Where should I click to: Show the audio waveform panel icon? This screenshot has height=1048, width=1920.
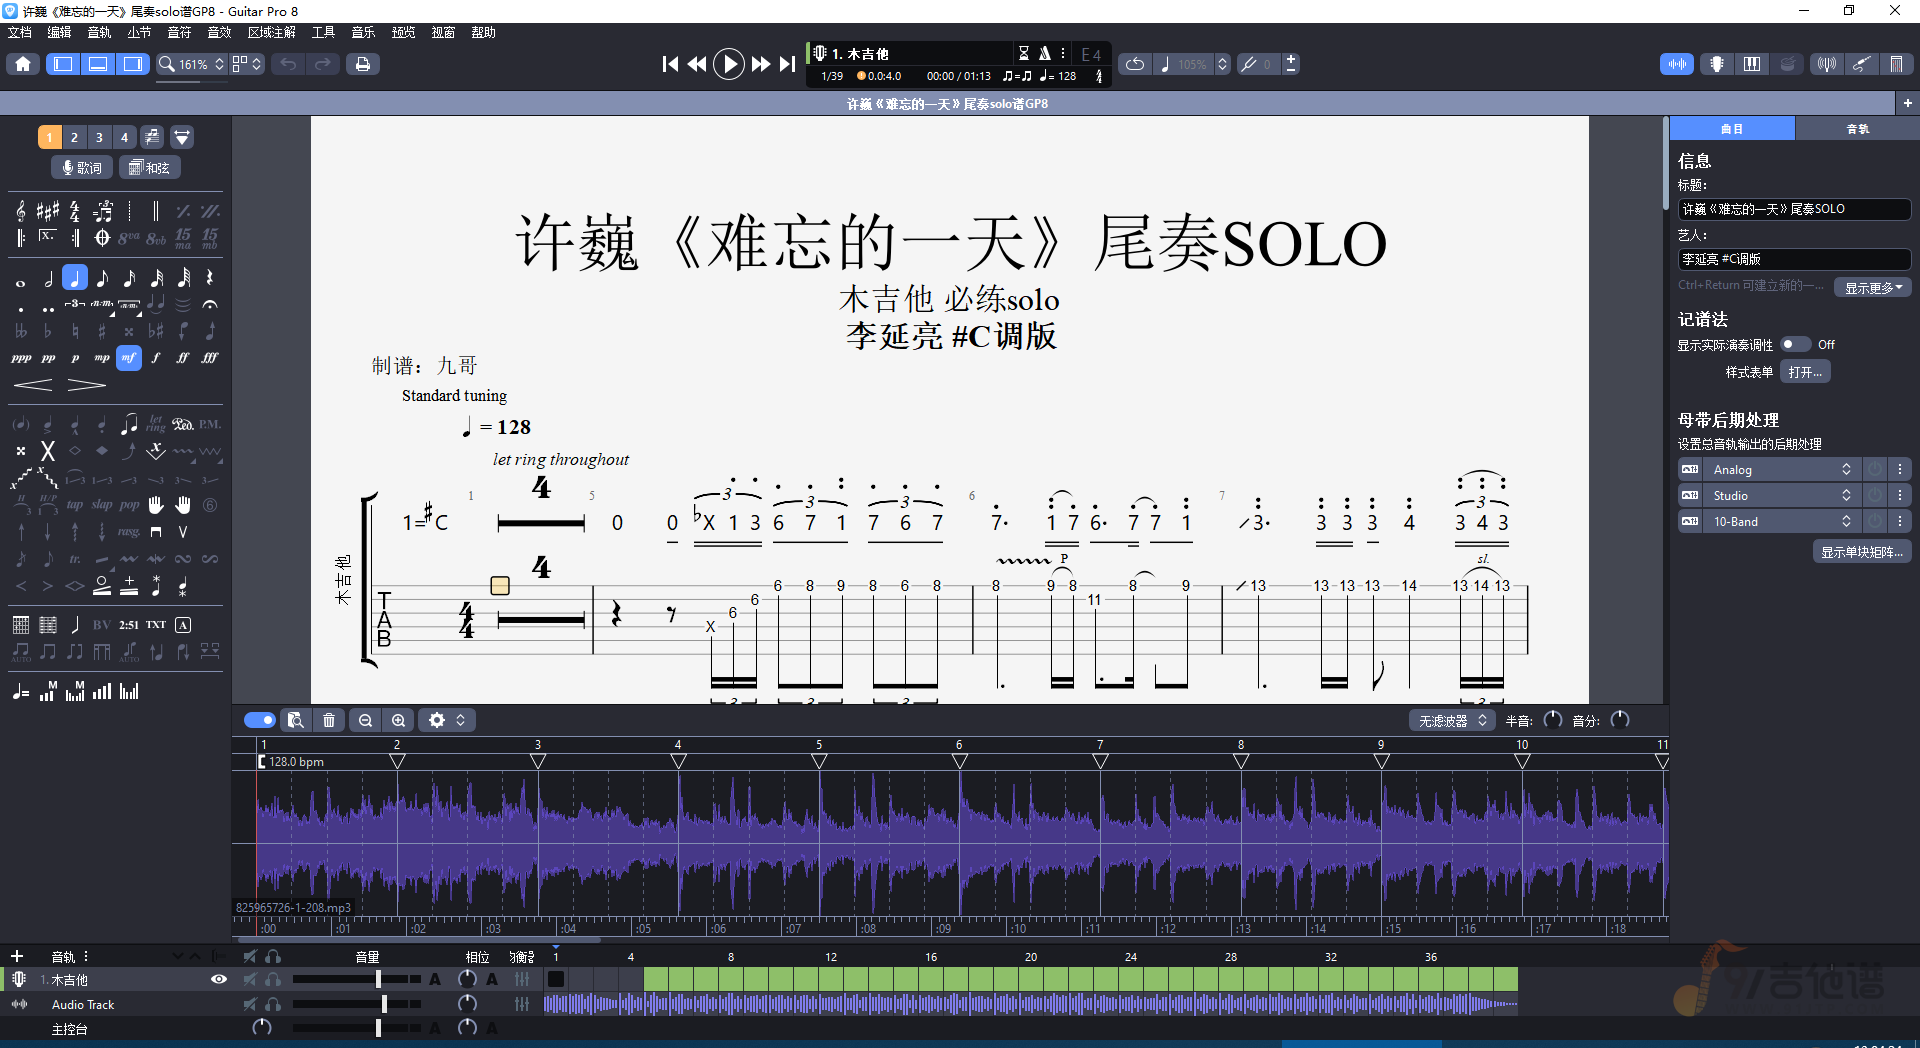click(x=1677, y=64)
